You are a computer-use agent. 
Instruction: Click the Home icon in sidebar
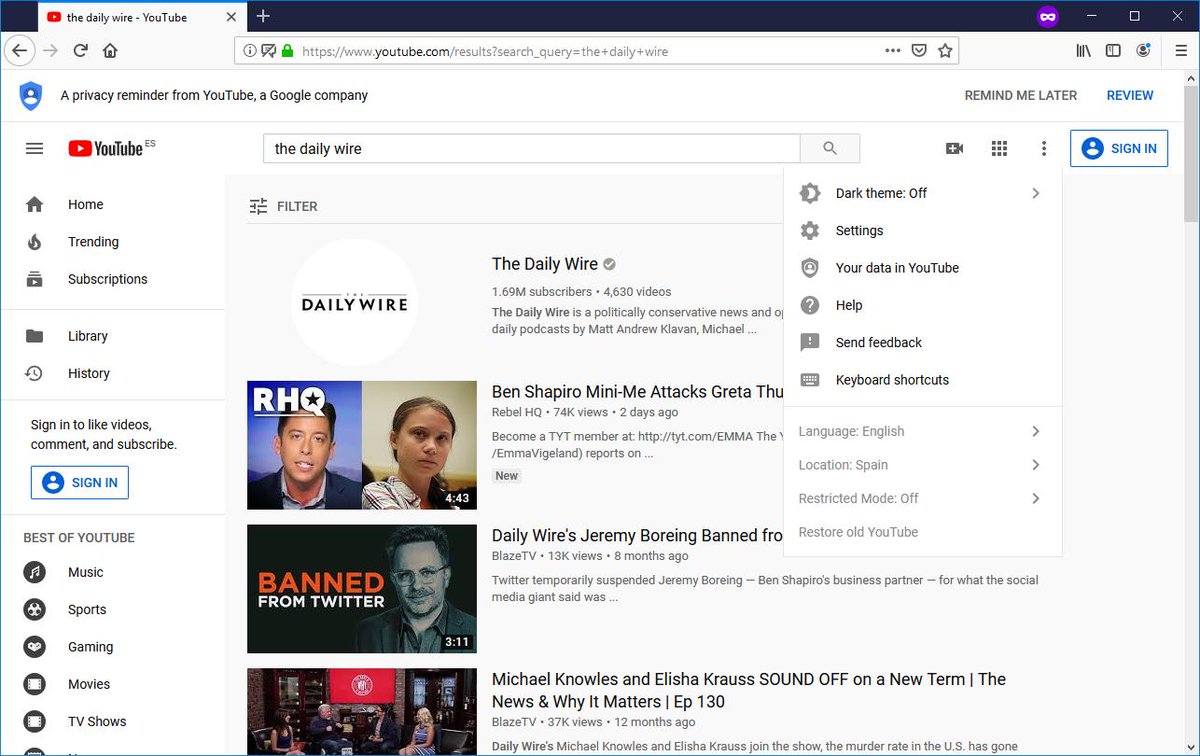(34, 204)
